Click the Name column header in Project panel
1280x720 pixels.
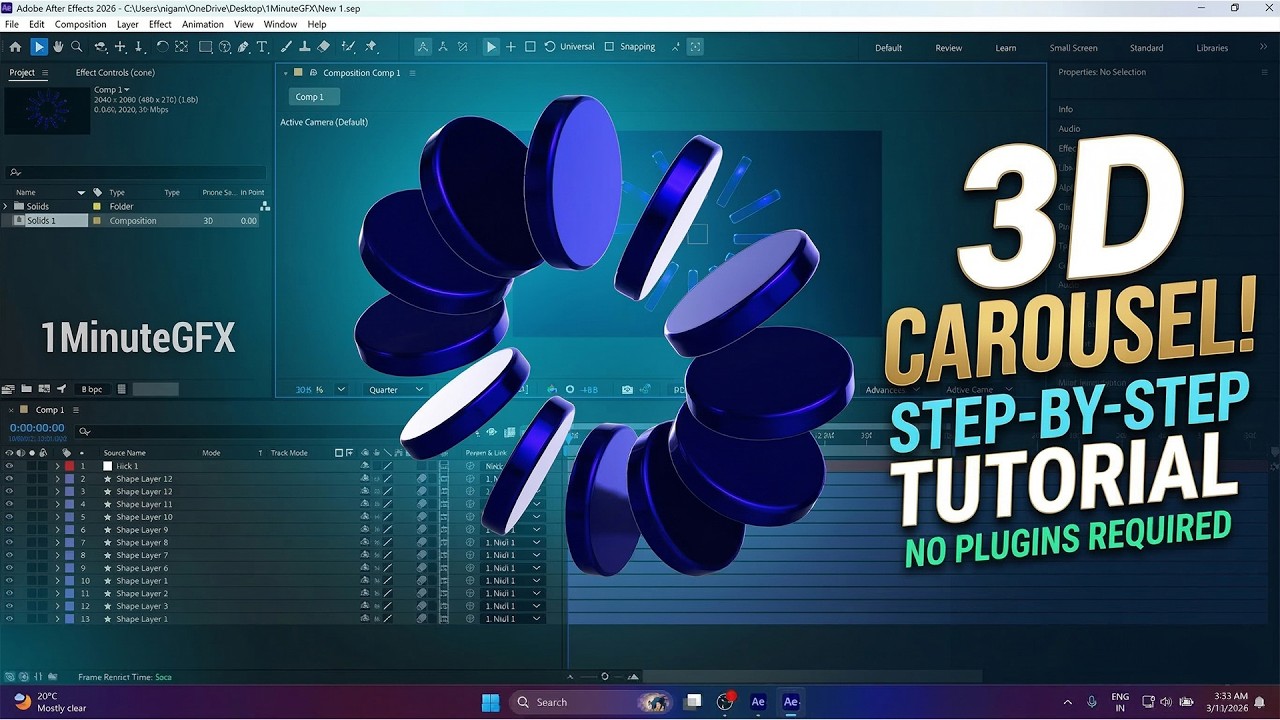point(26,192)
